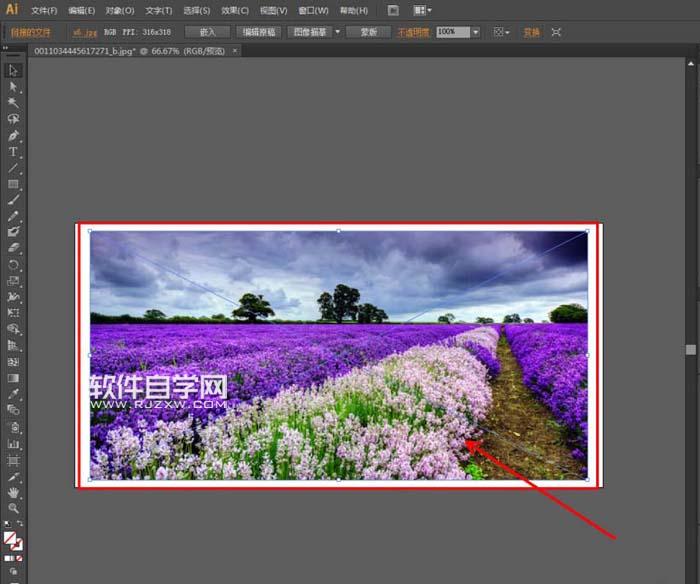Select the Eraser tool
Screen dimensions: 700x584
(x=13, y=248)
